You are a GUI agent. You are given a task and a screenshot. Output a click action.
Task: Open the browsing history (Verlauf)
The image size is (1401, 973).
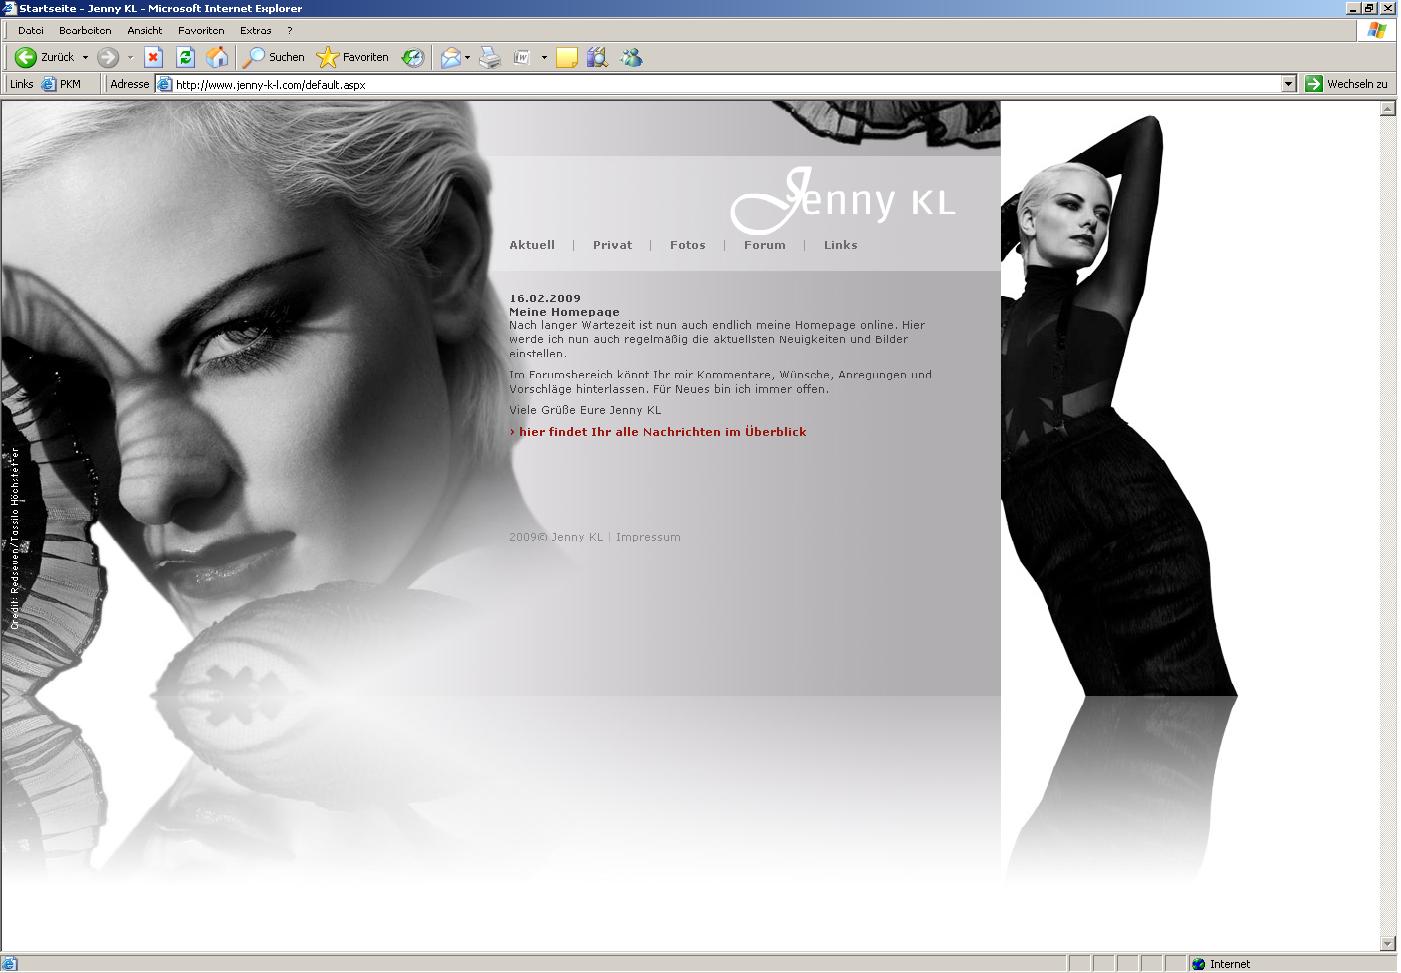[x=413, y=58]
